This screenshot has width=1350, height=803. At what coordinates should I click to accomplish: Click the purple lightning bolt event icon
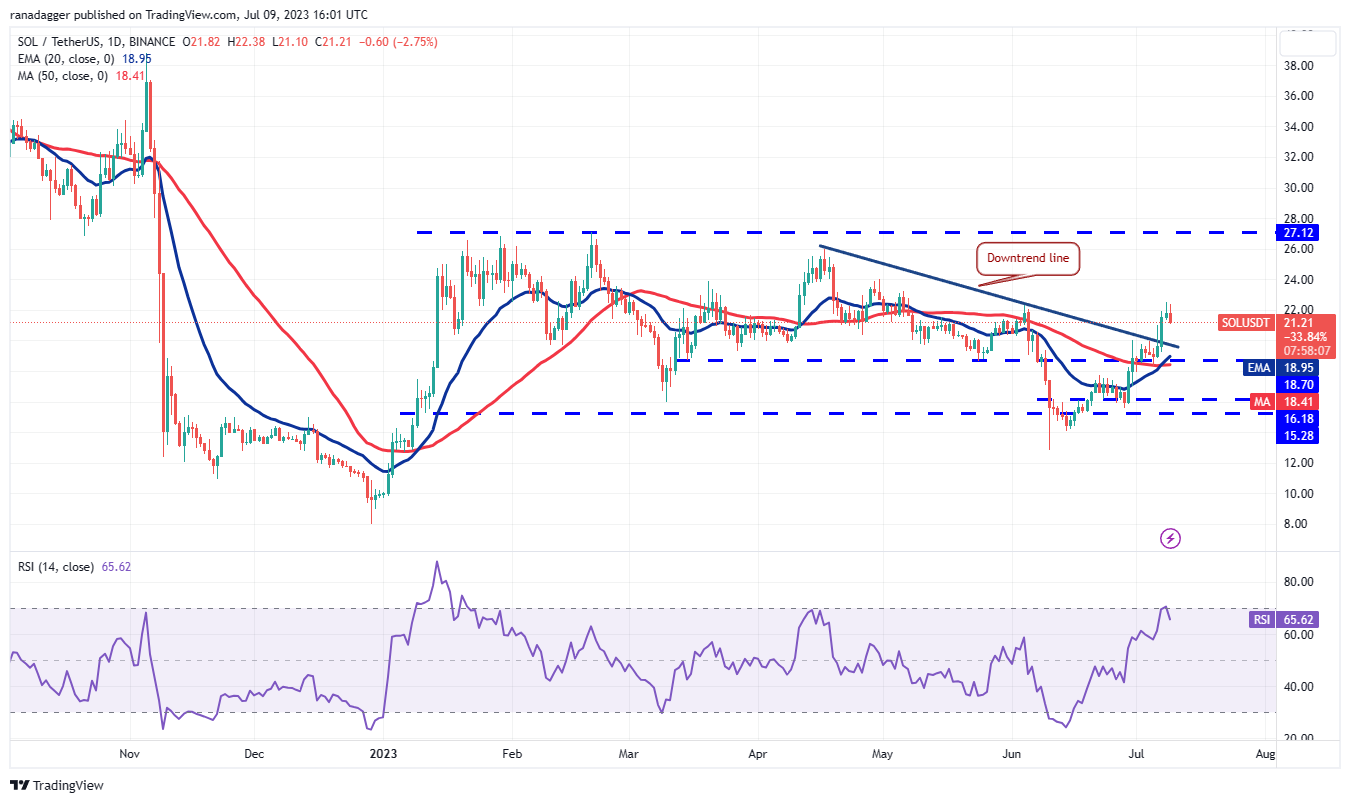(x=1170, y=539)
